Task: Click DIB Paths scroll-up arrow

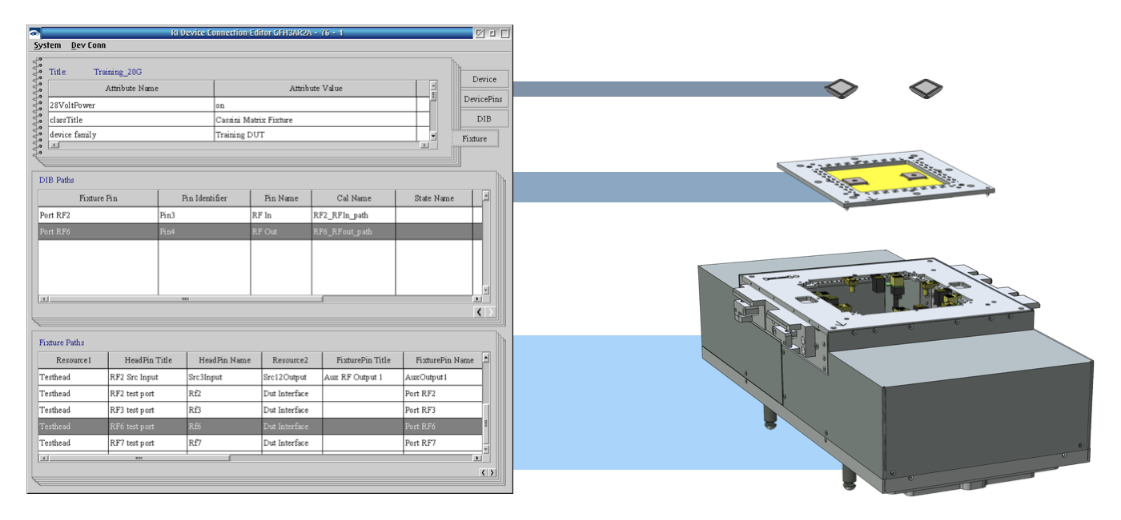Action: (x=486, y=194)
